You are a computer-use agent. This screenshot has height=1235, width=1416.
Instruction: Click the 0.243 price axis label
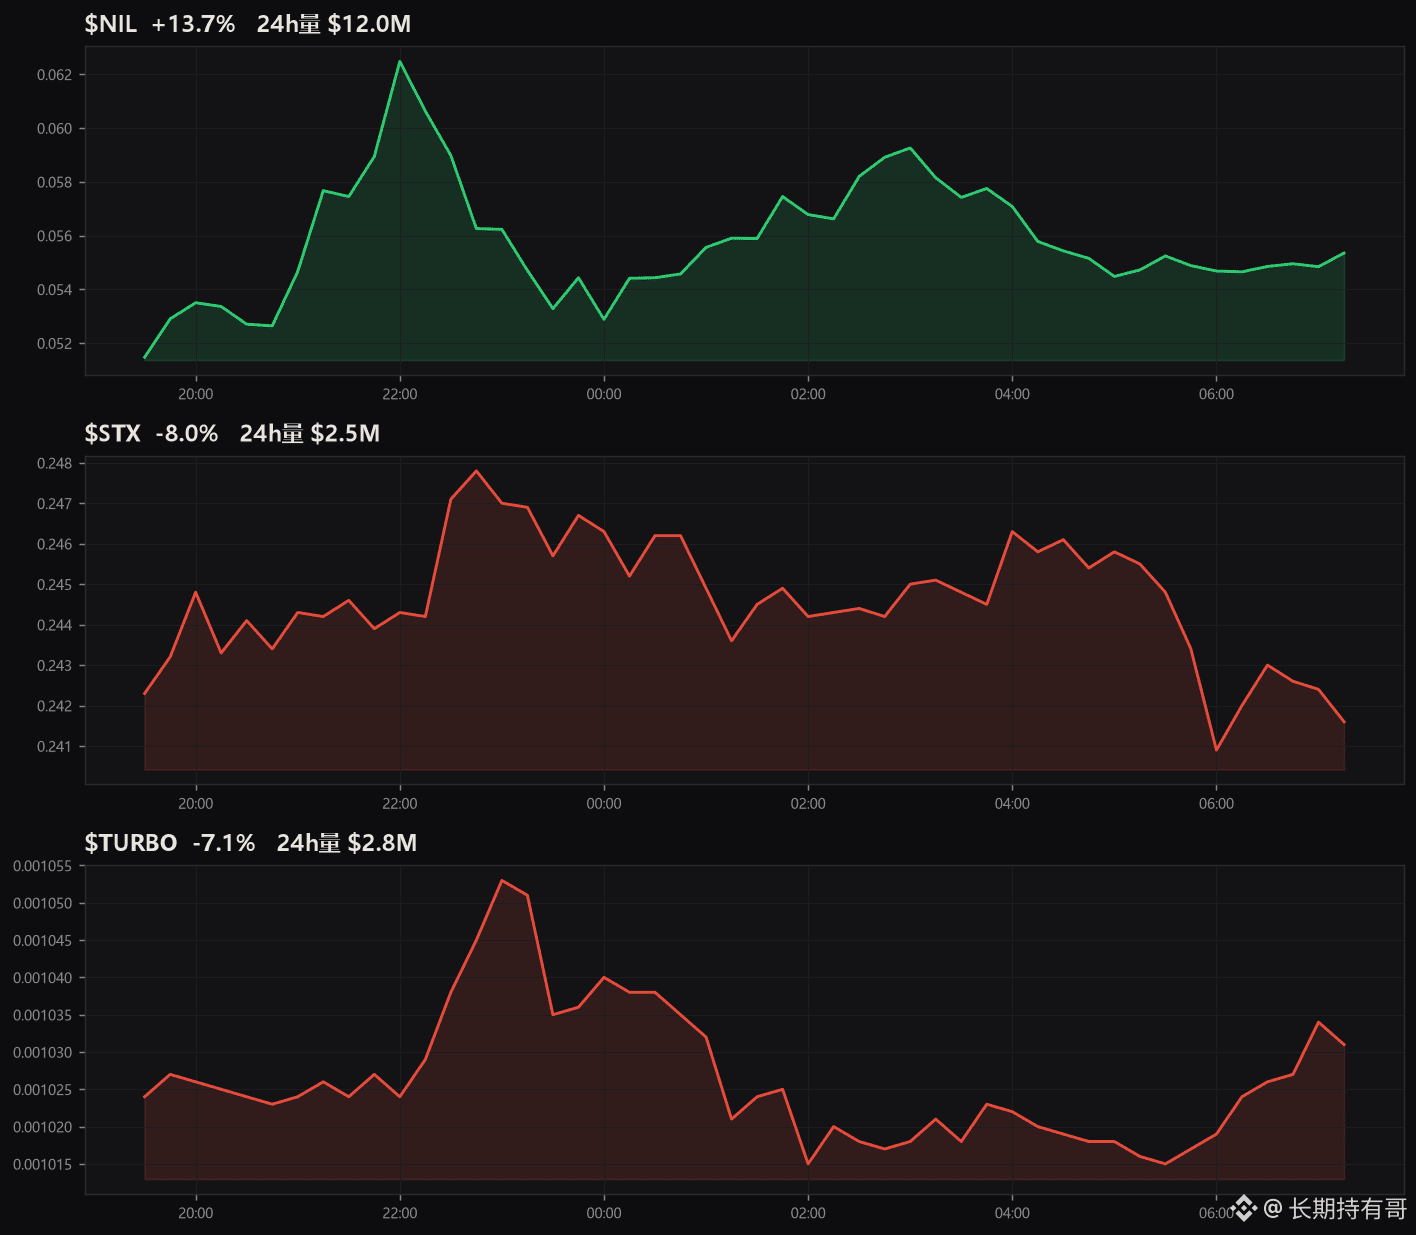point(55,666)
